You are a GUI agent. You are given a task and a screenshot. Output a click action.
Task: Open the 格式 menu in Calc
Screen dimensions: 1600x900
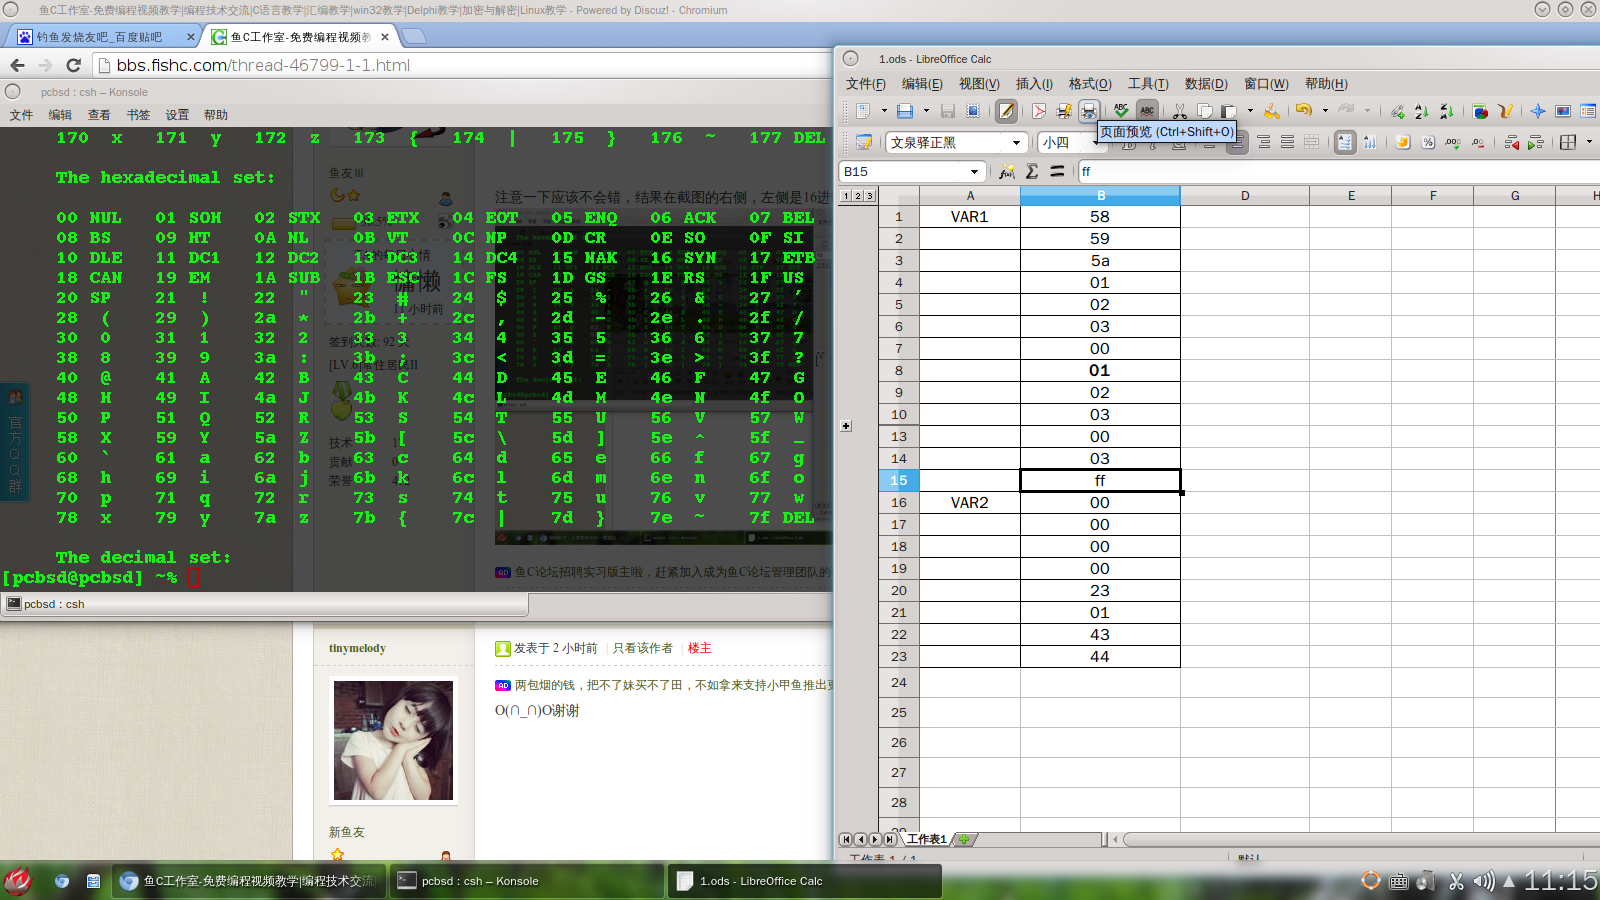1090,84
